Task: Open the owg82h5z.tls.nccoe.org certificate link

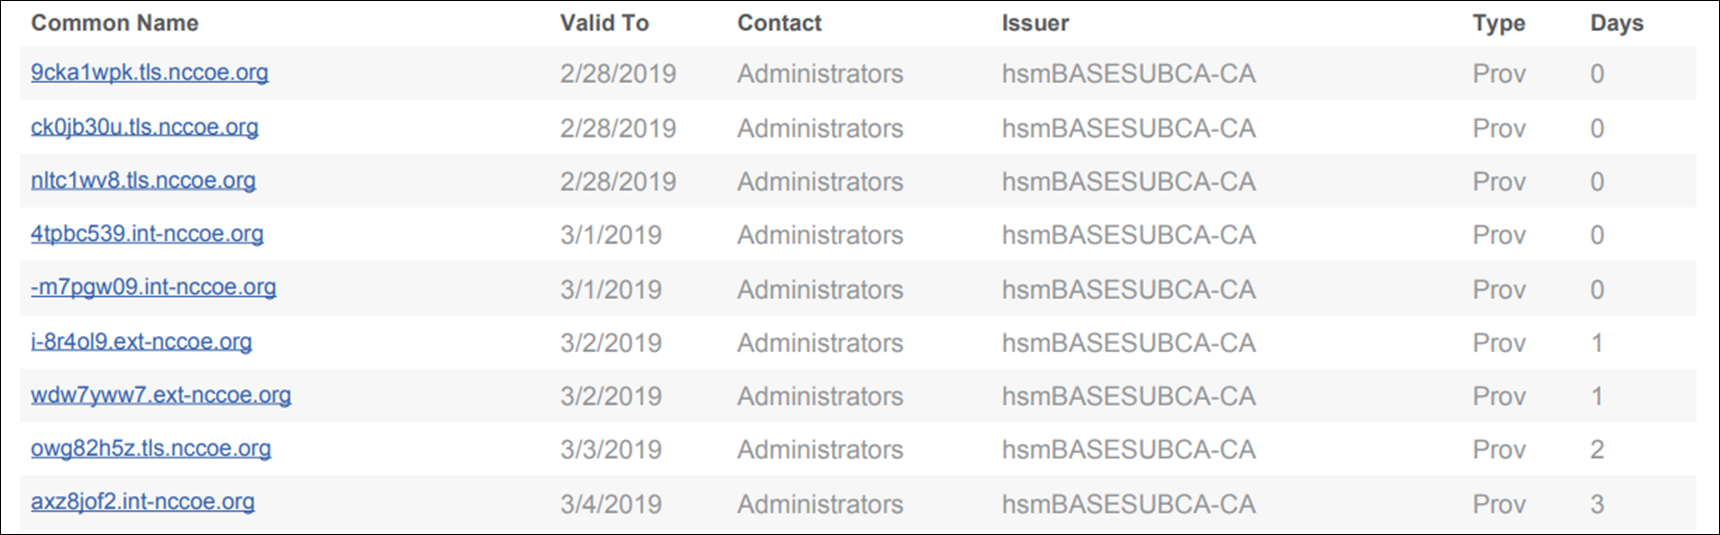Action: (x=151, y=449)
